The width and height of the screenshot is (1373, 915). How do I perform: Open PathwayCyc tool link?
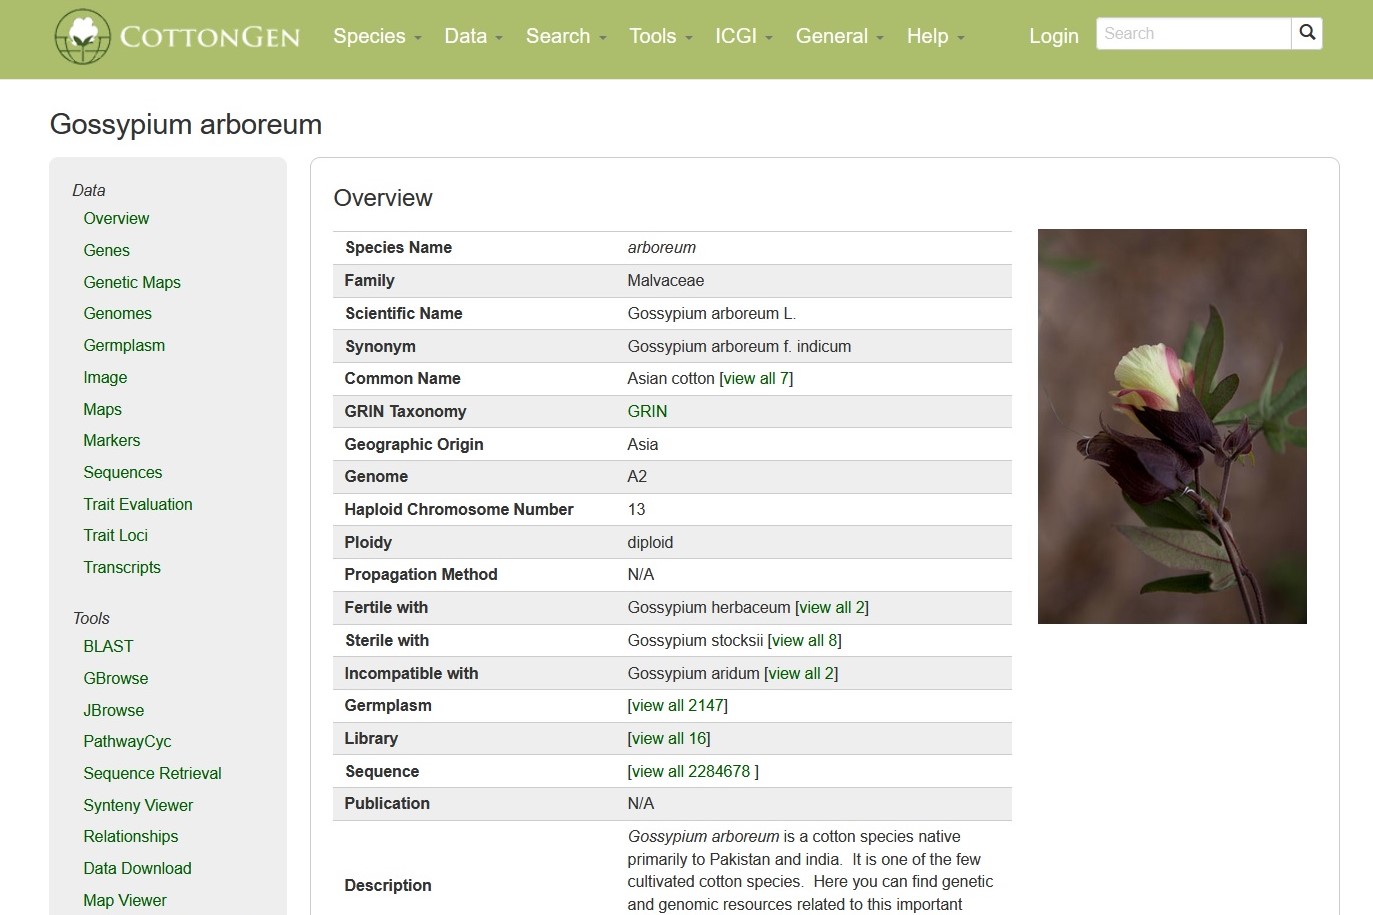(x=127, y=741)
